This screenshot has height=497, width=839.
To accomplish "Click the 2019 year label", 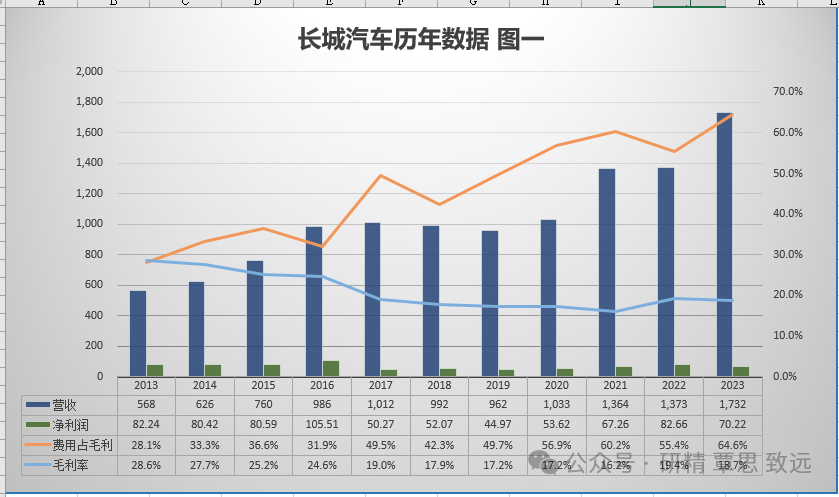I will click(x=498, y=385).
